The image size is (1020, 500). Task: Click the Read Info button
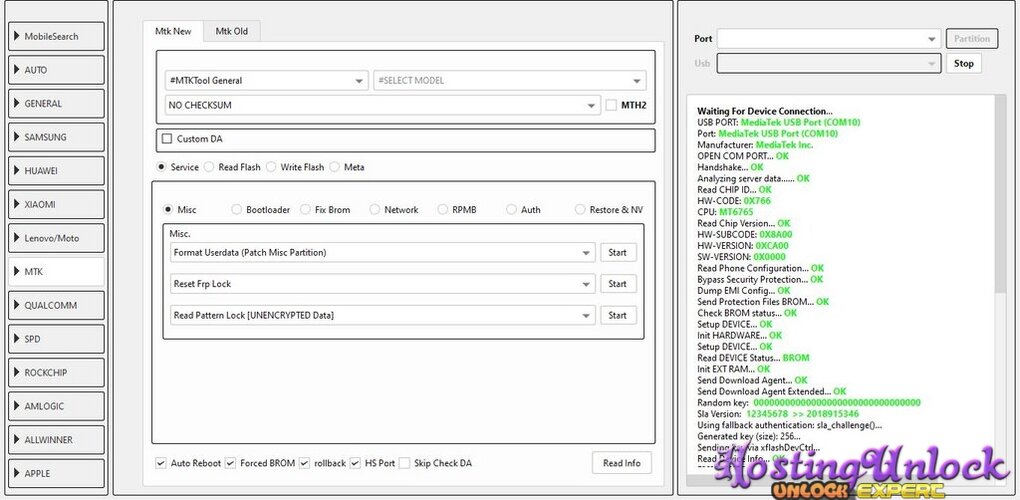click(621, 464)
